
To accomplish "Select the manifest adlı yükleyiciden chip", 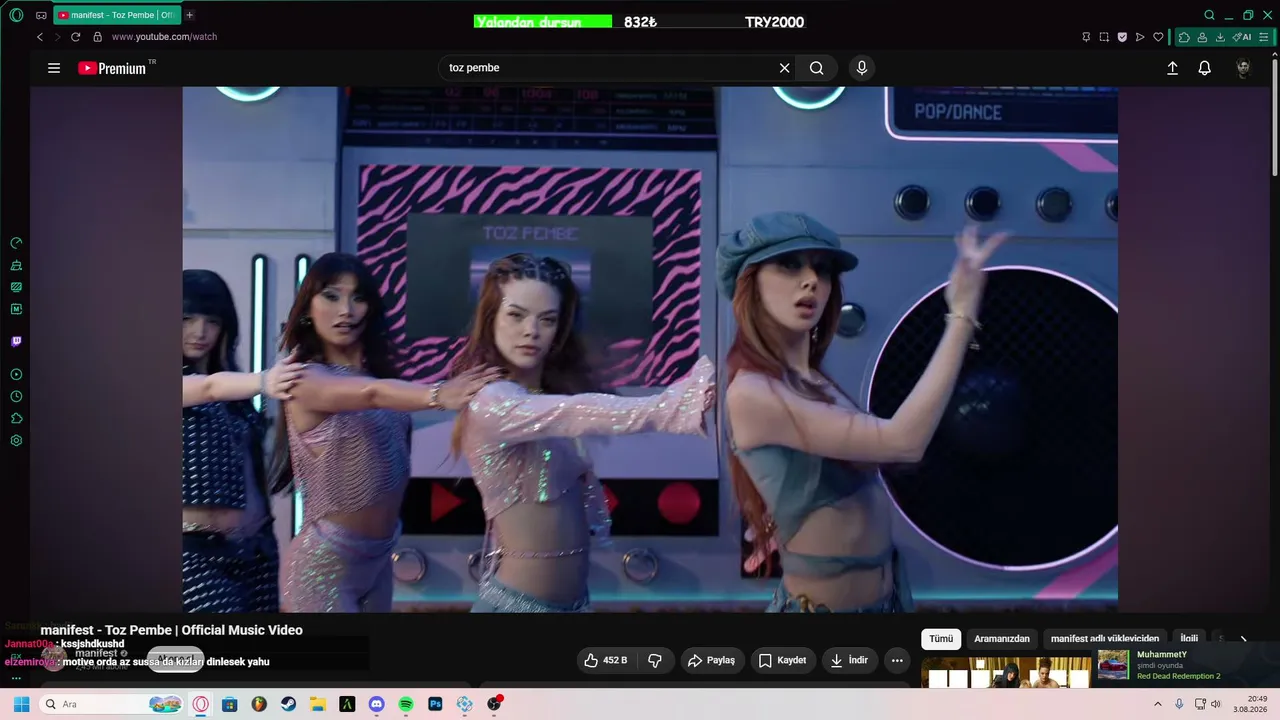I will click(1105, 639).
